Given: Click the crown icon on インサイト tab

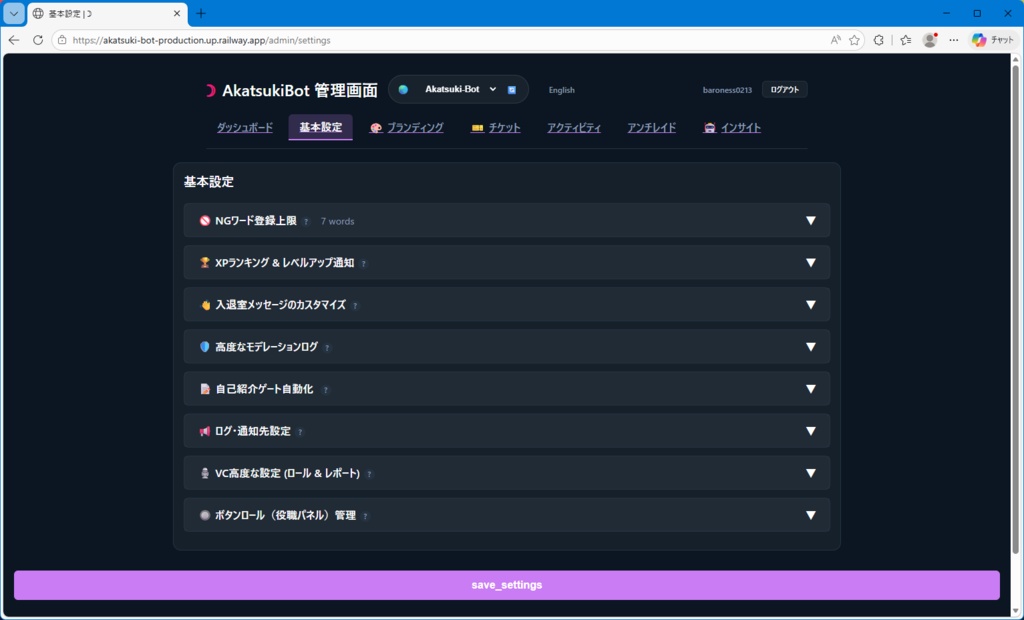Looking at the screenshot, I should tap(712, 128).
